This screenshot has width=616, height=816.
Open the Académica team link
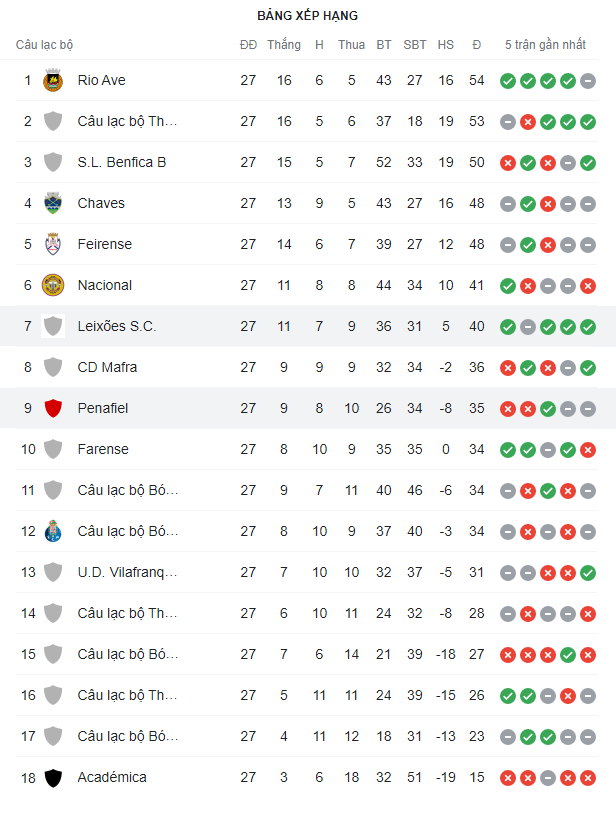111,777
